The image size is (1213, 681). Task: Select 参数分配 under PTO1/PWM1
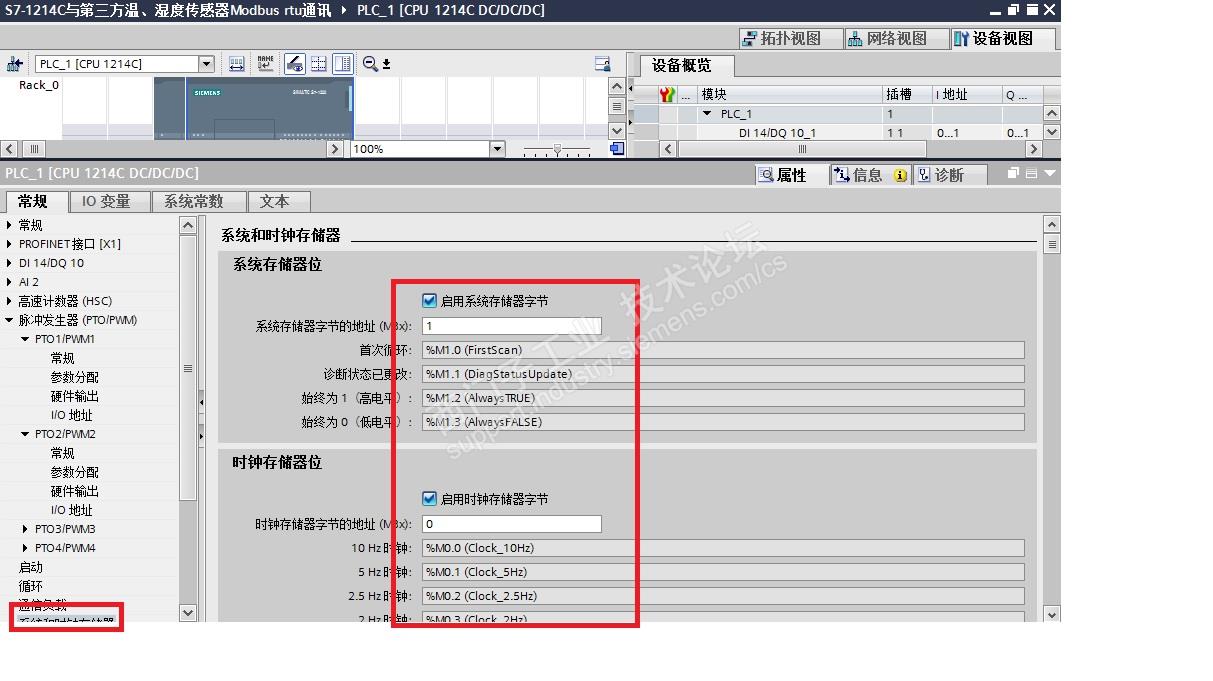75,377
